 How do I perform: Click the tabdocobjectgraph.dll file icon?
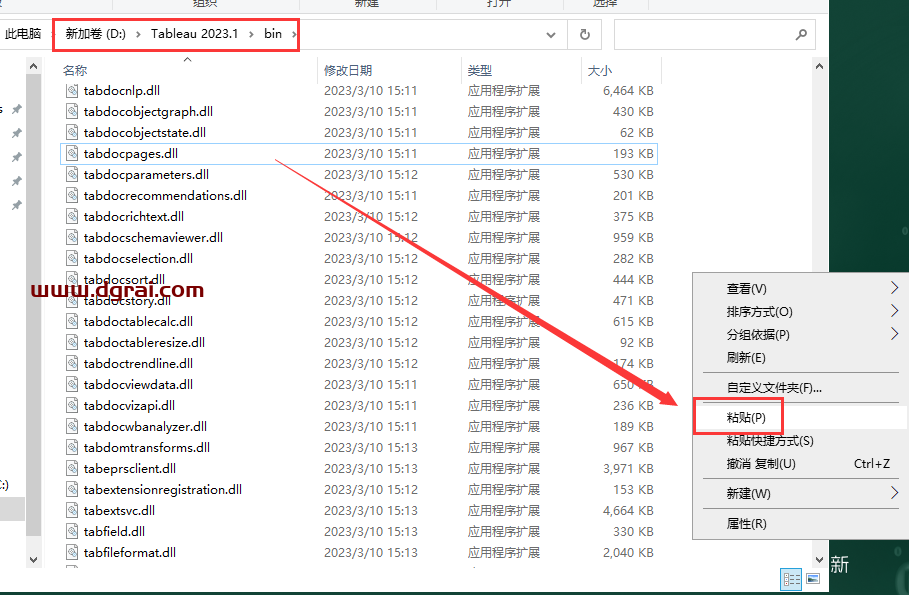coord(72,111)
